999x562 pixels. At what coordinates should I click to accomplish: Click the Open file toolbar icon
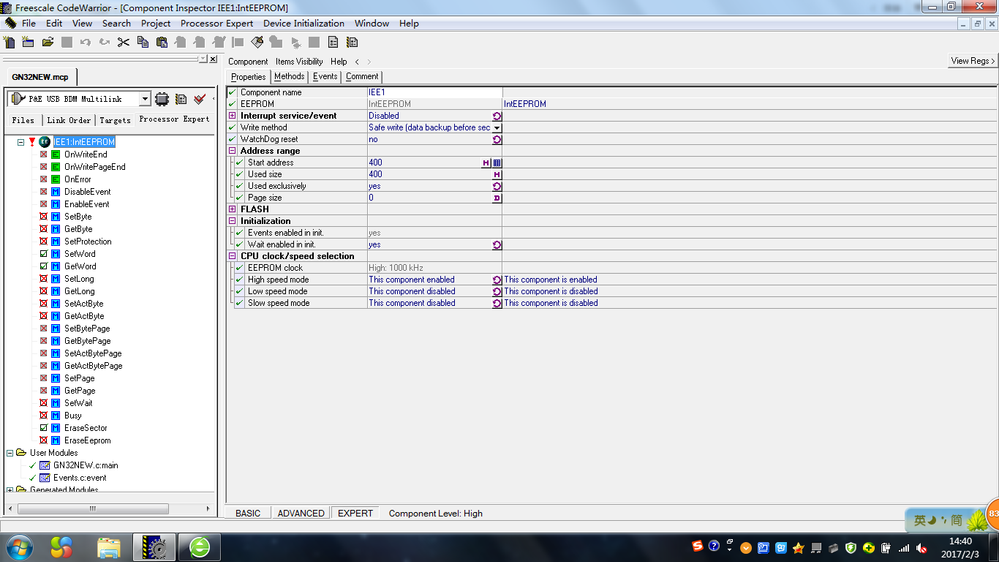[47, 43]
